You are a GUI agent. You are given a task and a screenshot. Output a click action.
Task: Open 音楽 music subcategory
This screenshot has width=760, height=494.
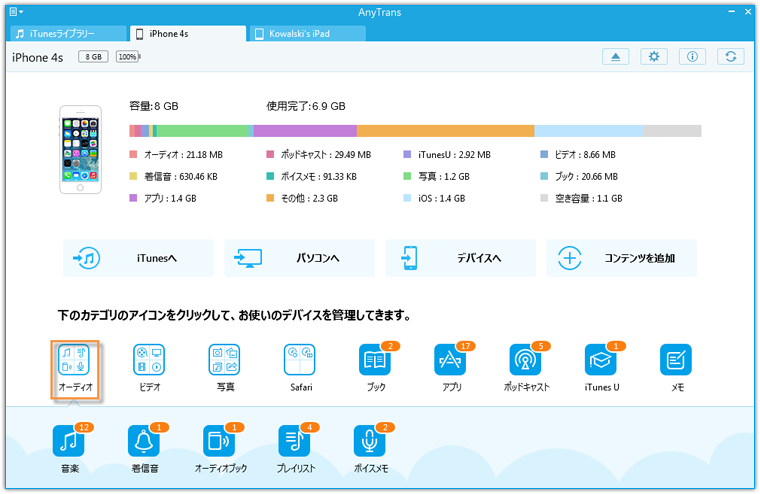click(x=69, y=441)
